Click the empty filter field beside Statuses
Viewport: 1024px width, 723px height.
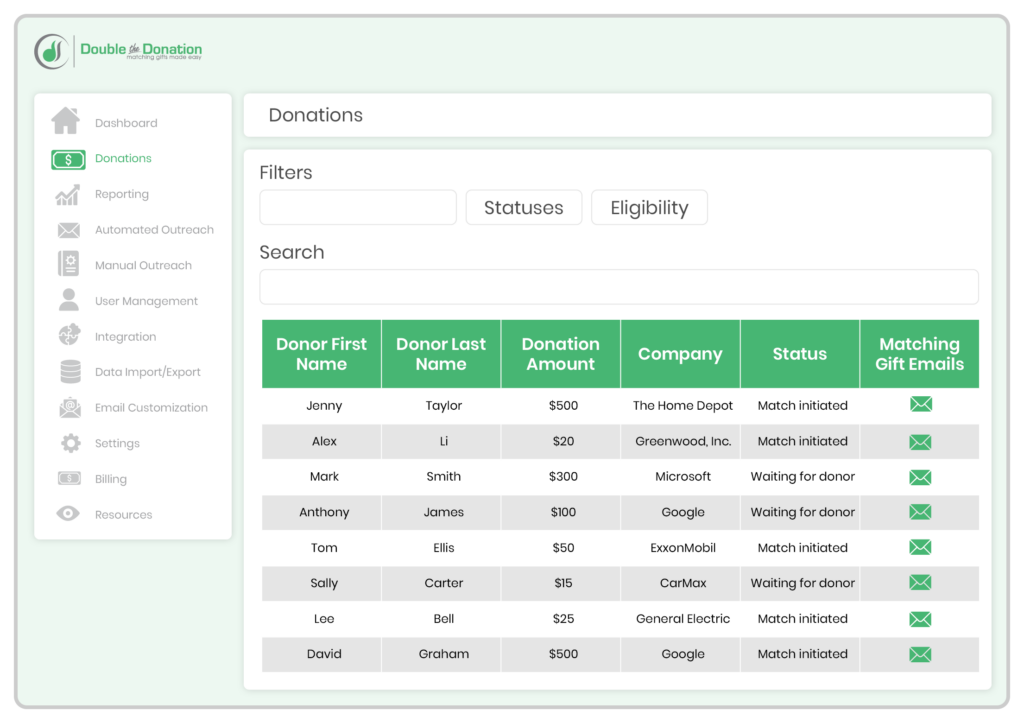click(x=358, y=208)
